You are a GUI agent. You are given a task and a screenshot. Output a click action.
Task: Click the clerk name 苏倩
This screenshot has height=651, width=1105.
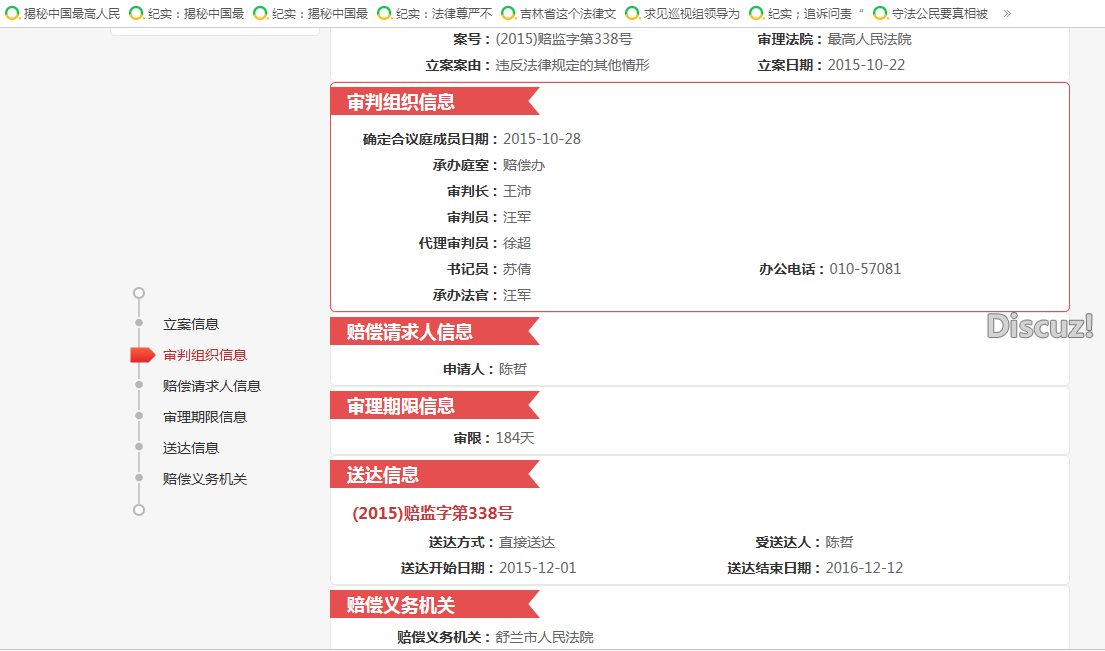(517, 269)
